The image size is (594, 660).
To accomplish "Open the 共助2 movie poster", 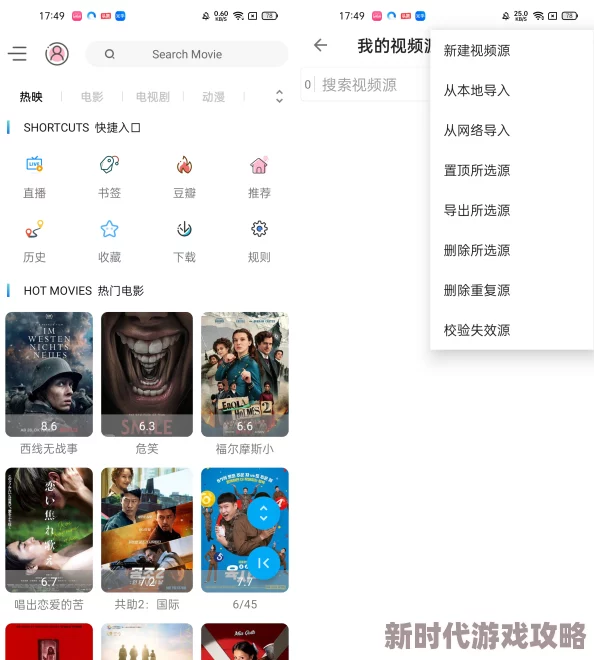I will click(x=147, y=530).
